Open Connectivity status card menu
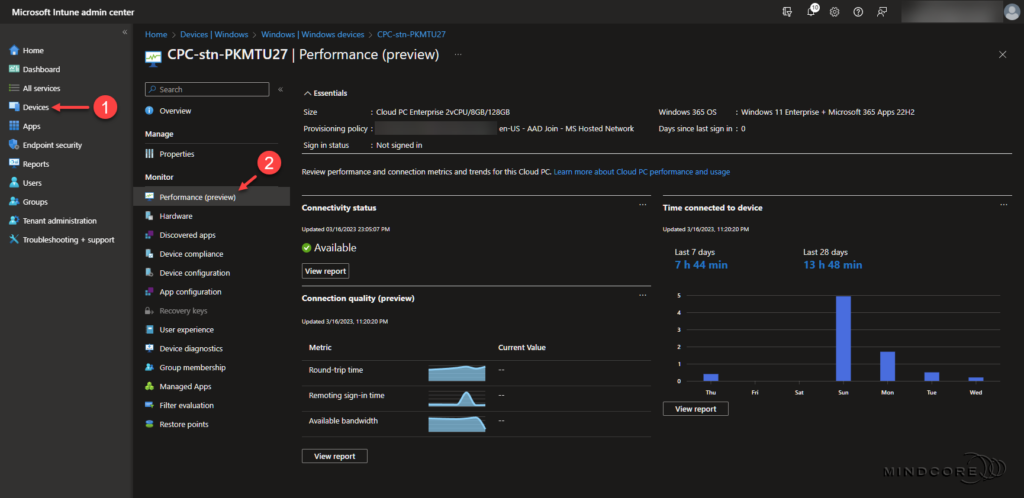This screenshot has width=1024, height=498. 643,204
